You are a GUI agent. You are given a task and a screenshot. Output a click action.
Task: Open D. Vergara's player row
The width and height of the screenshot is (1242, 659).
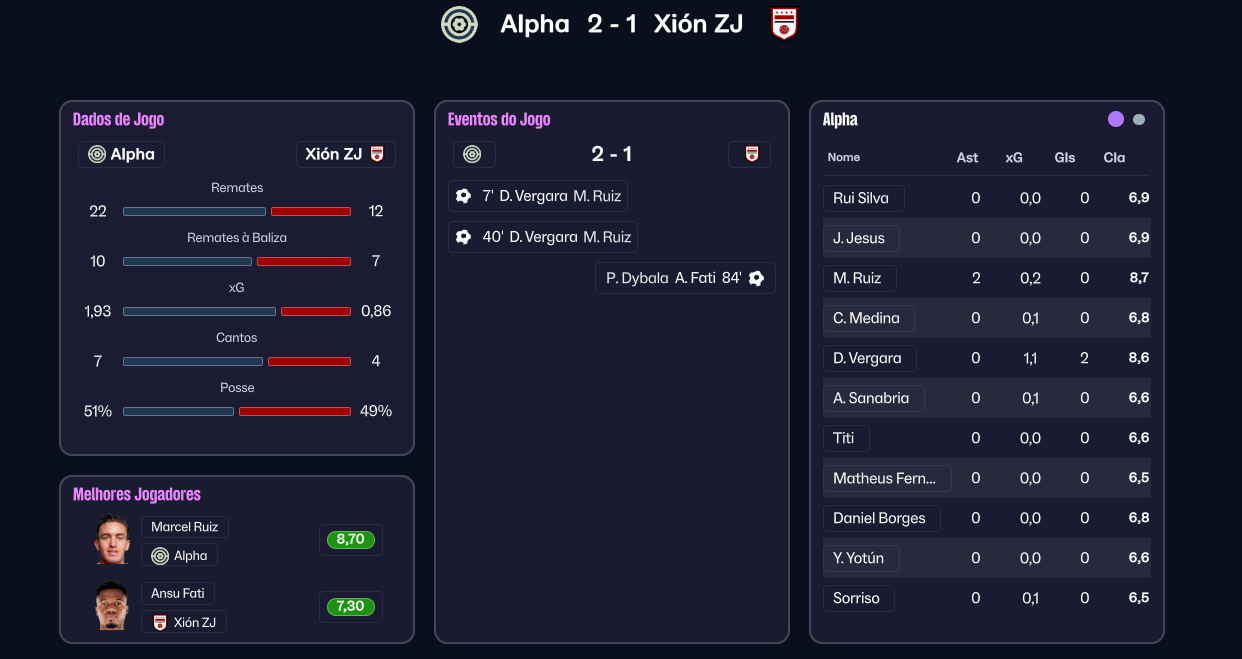pyautogui.click(x=867, y=358)
